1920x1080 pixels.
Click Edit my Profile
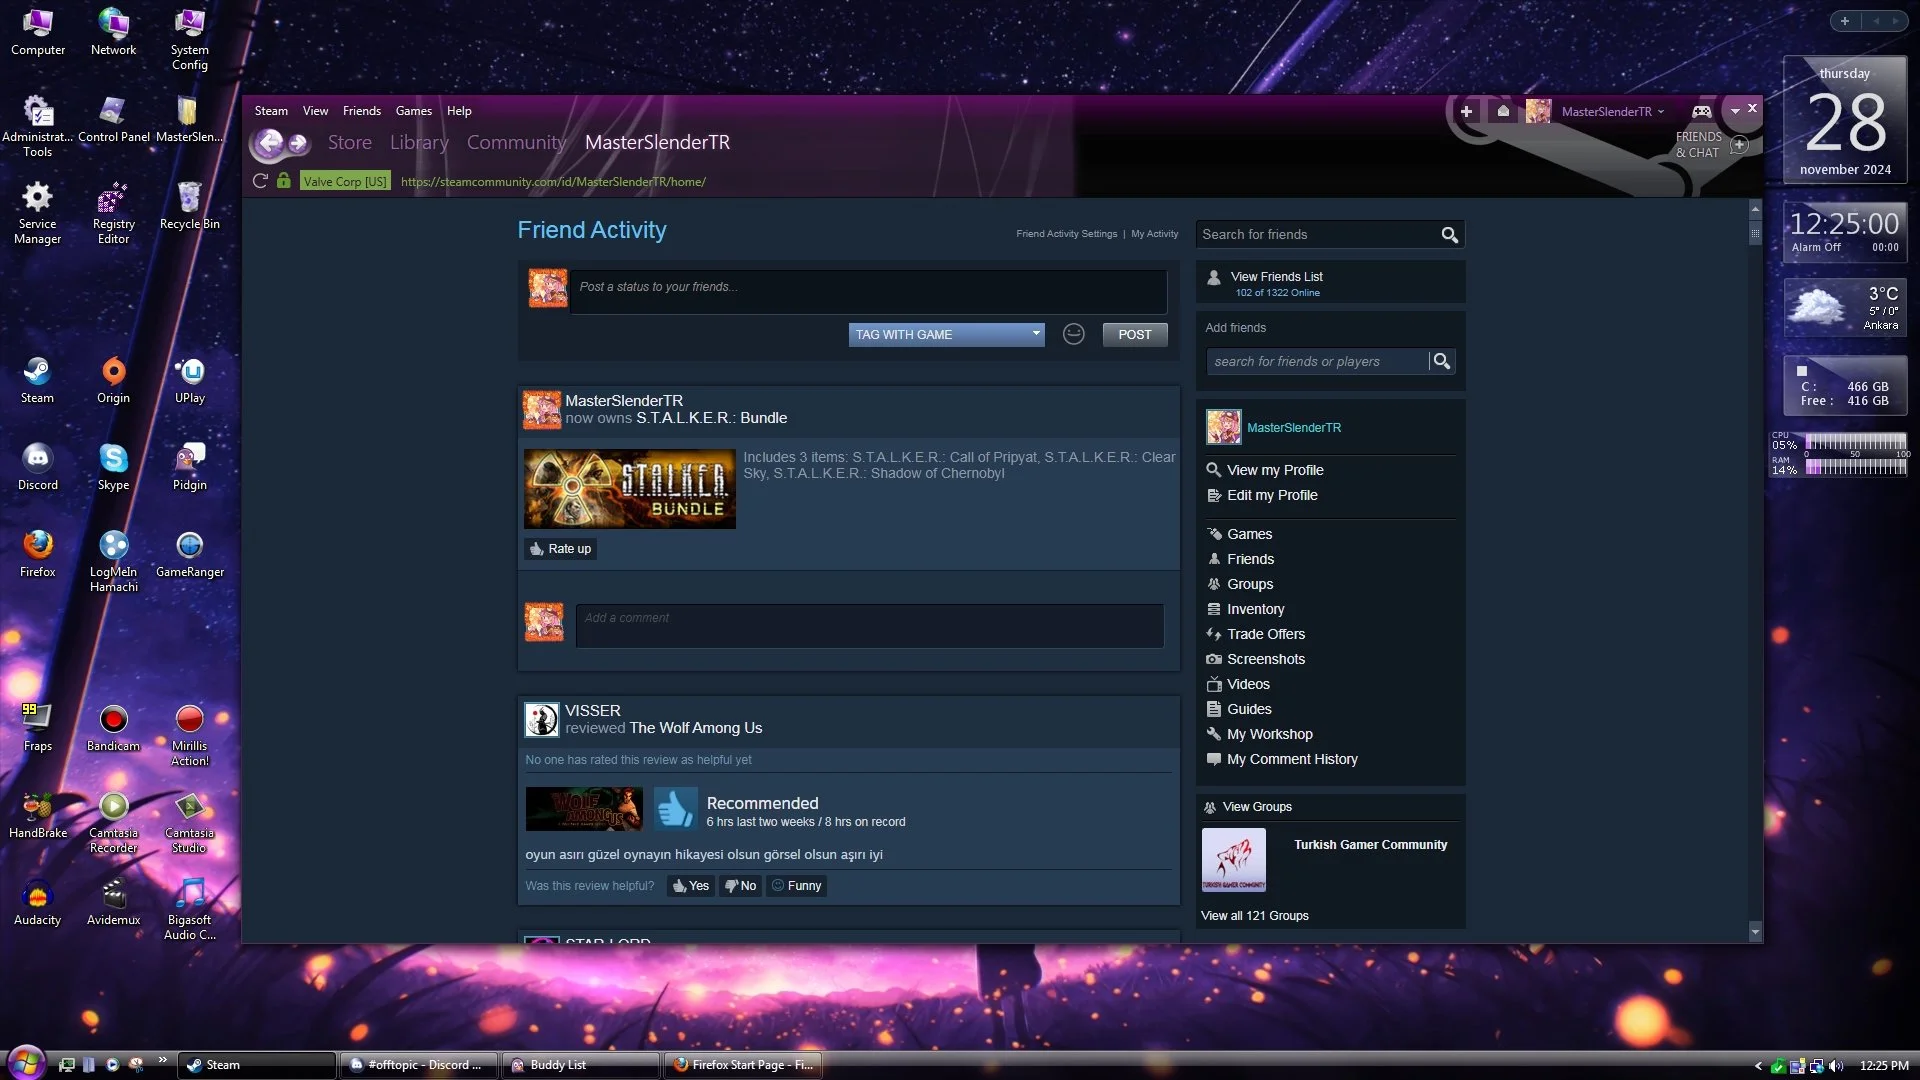point(1272,495)
